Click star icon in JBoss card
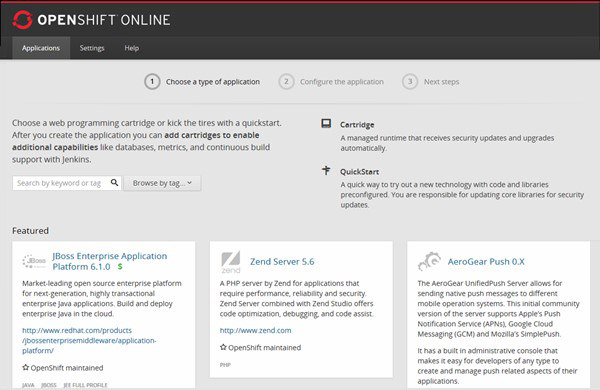Viewport: 600px width, 390px height. tap(26, 367)
